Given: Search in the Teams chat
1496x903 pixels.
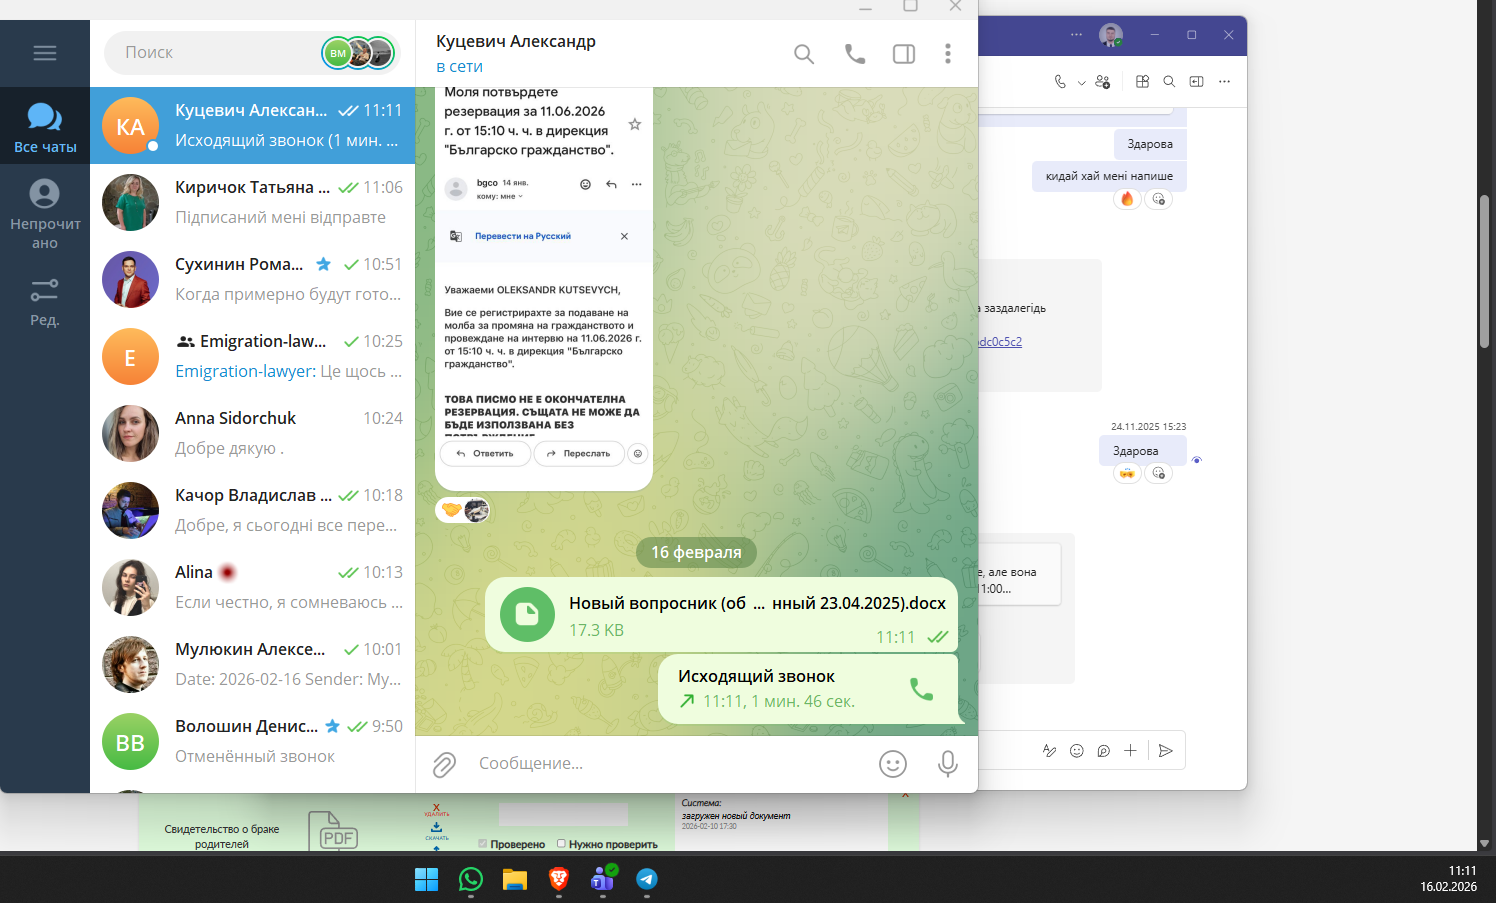Looking at the screenshot, I should click(x=1169, y=82).
